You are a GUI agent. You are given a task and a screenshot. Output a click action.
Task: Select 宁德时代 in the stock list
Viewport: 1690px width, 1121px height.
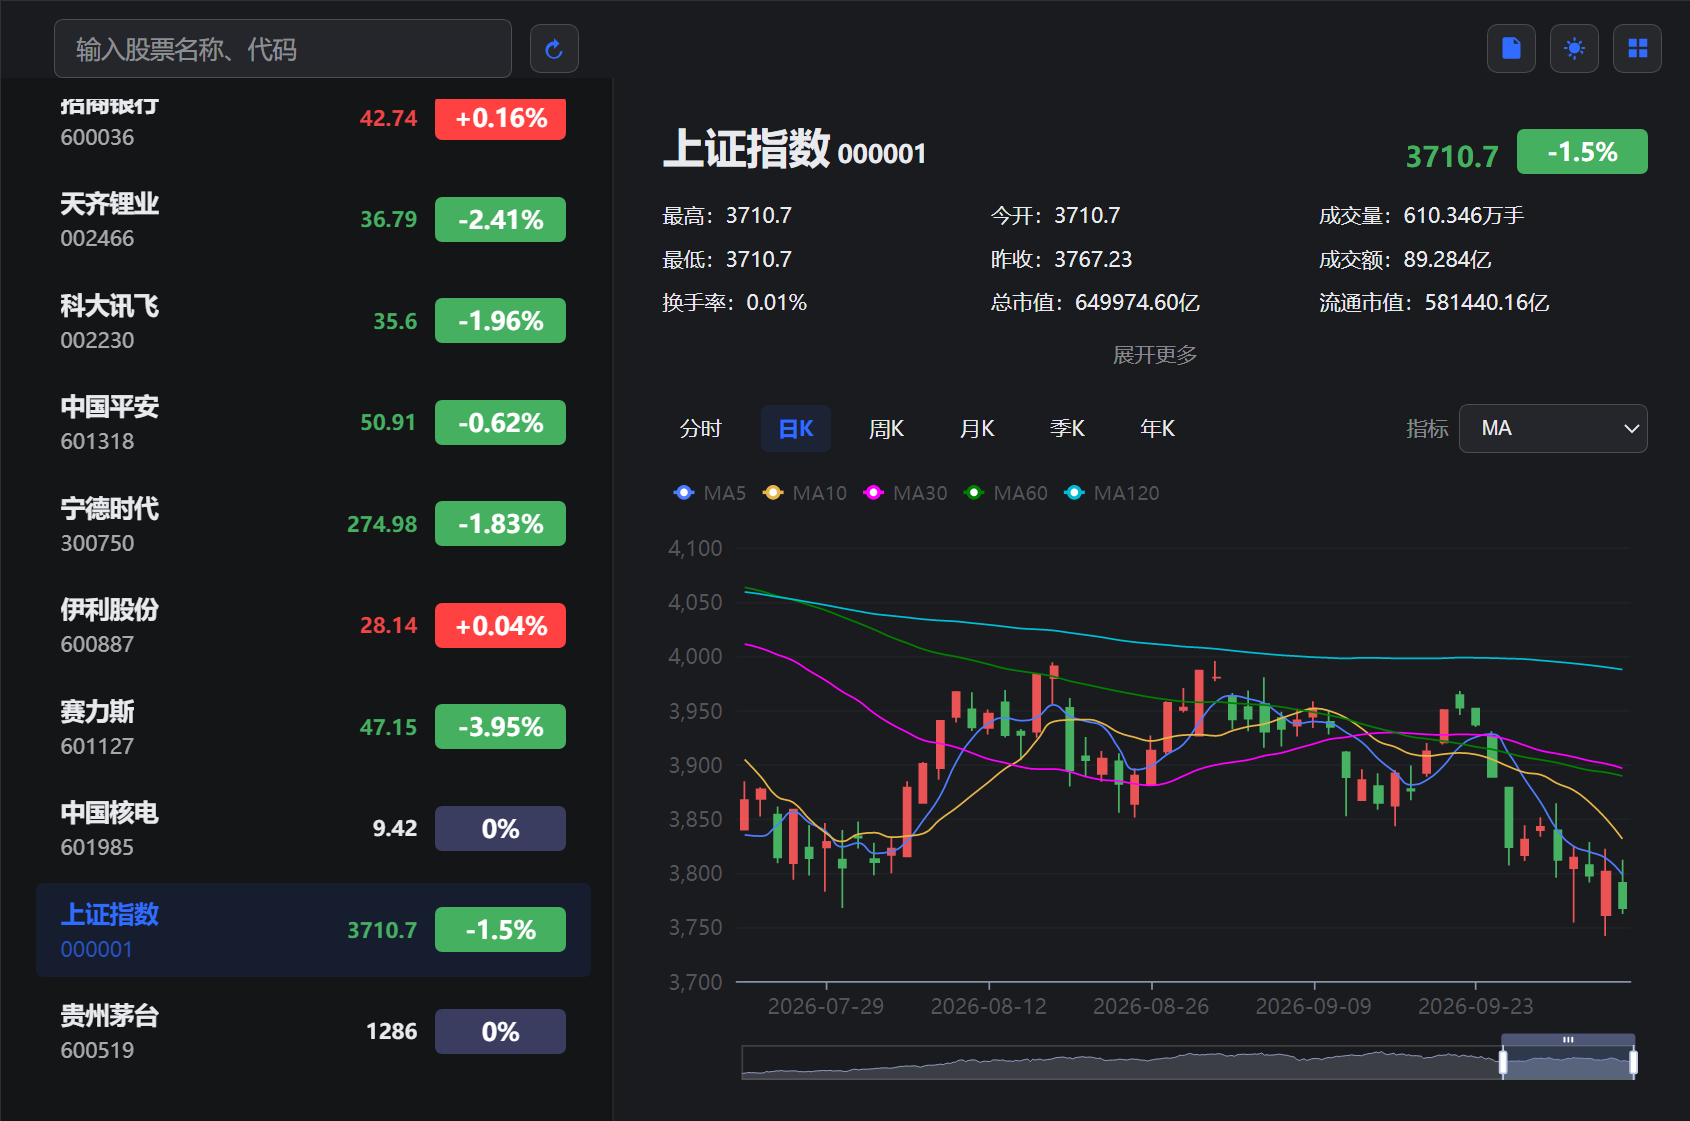point(313,525)
